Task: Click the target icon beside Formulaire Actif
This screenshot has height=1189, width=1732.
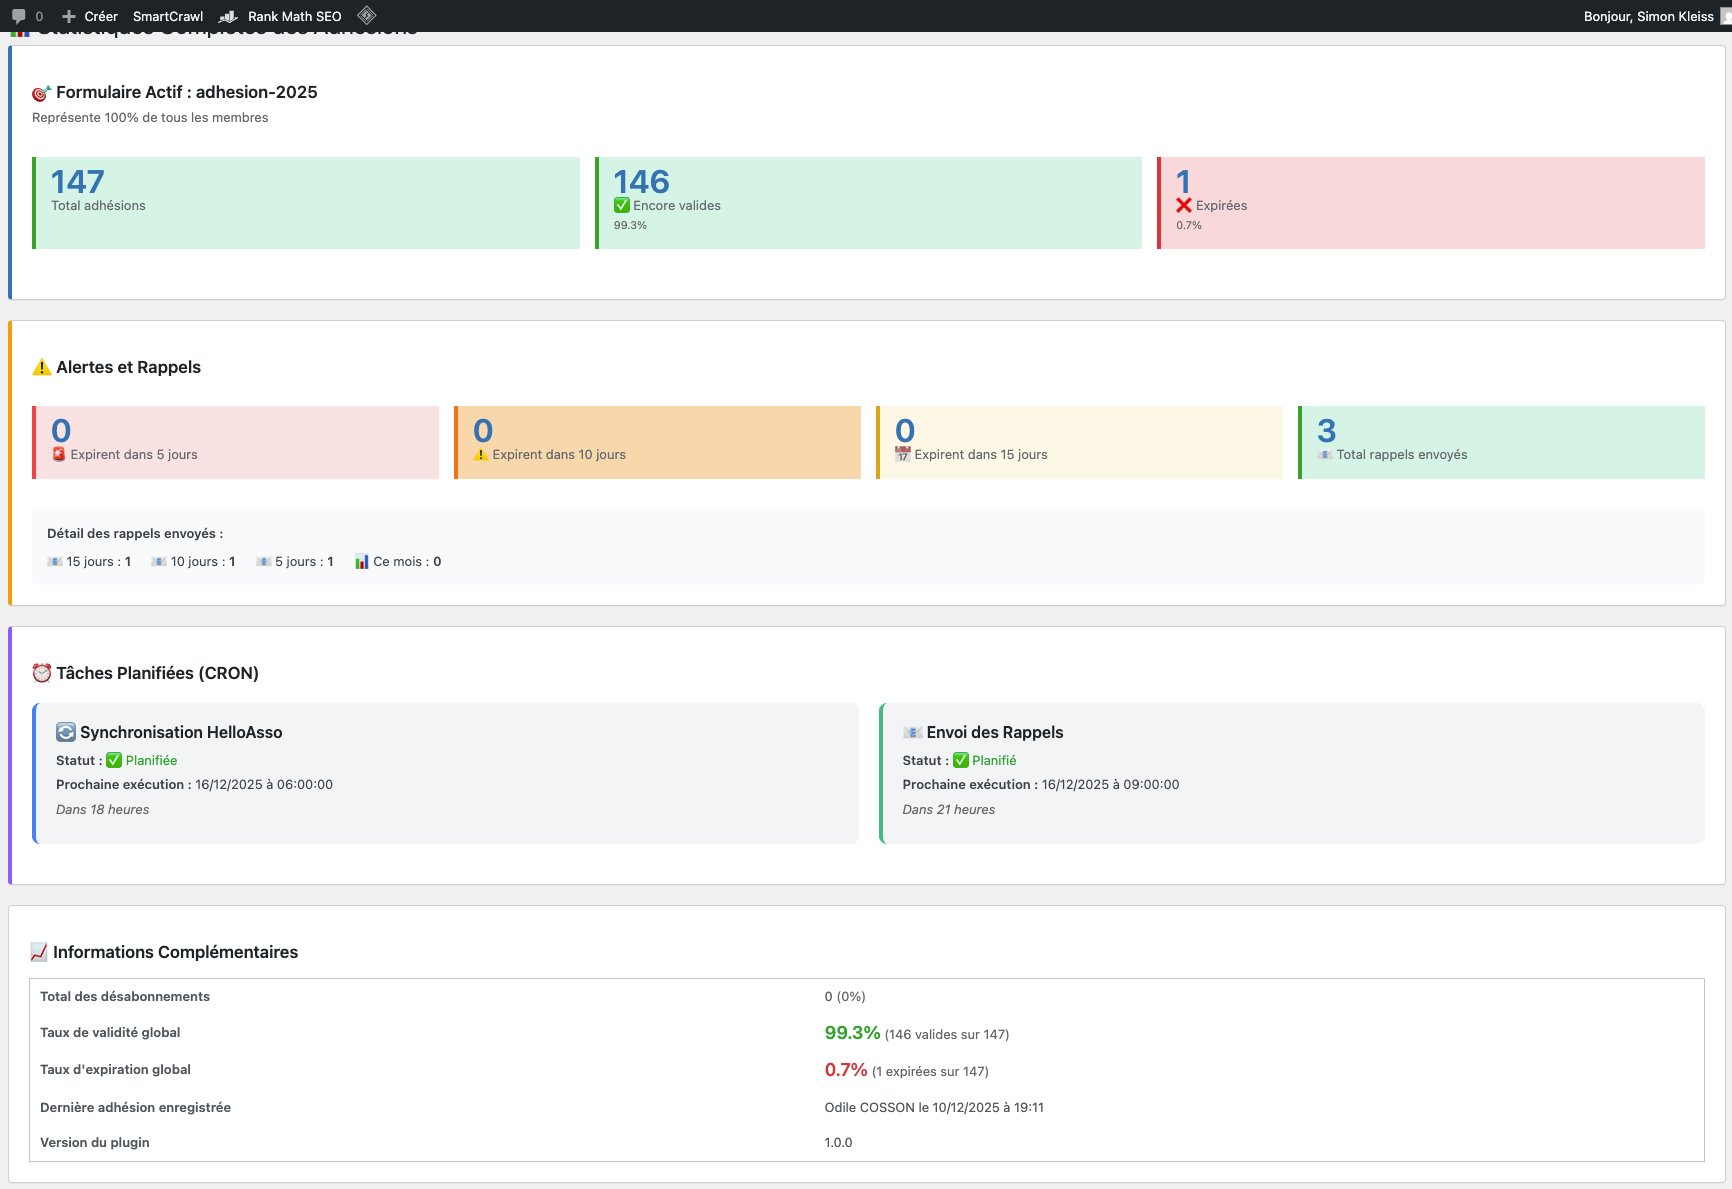Action: pos(40,92)
